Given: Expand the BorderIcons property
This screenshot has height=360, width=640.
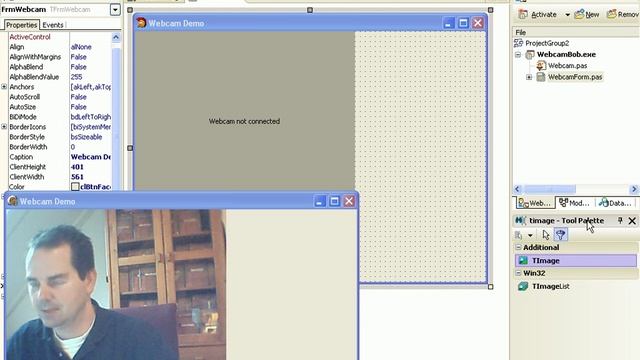Looking at the screenshot, I should [x=4, y=127].
